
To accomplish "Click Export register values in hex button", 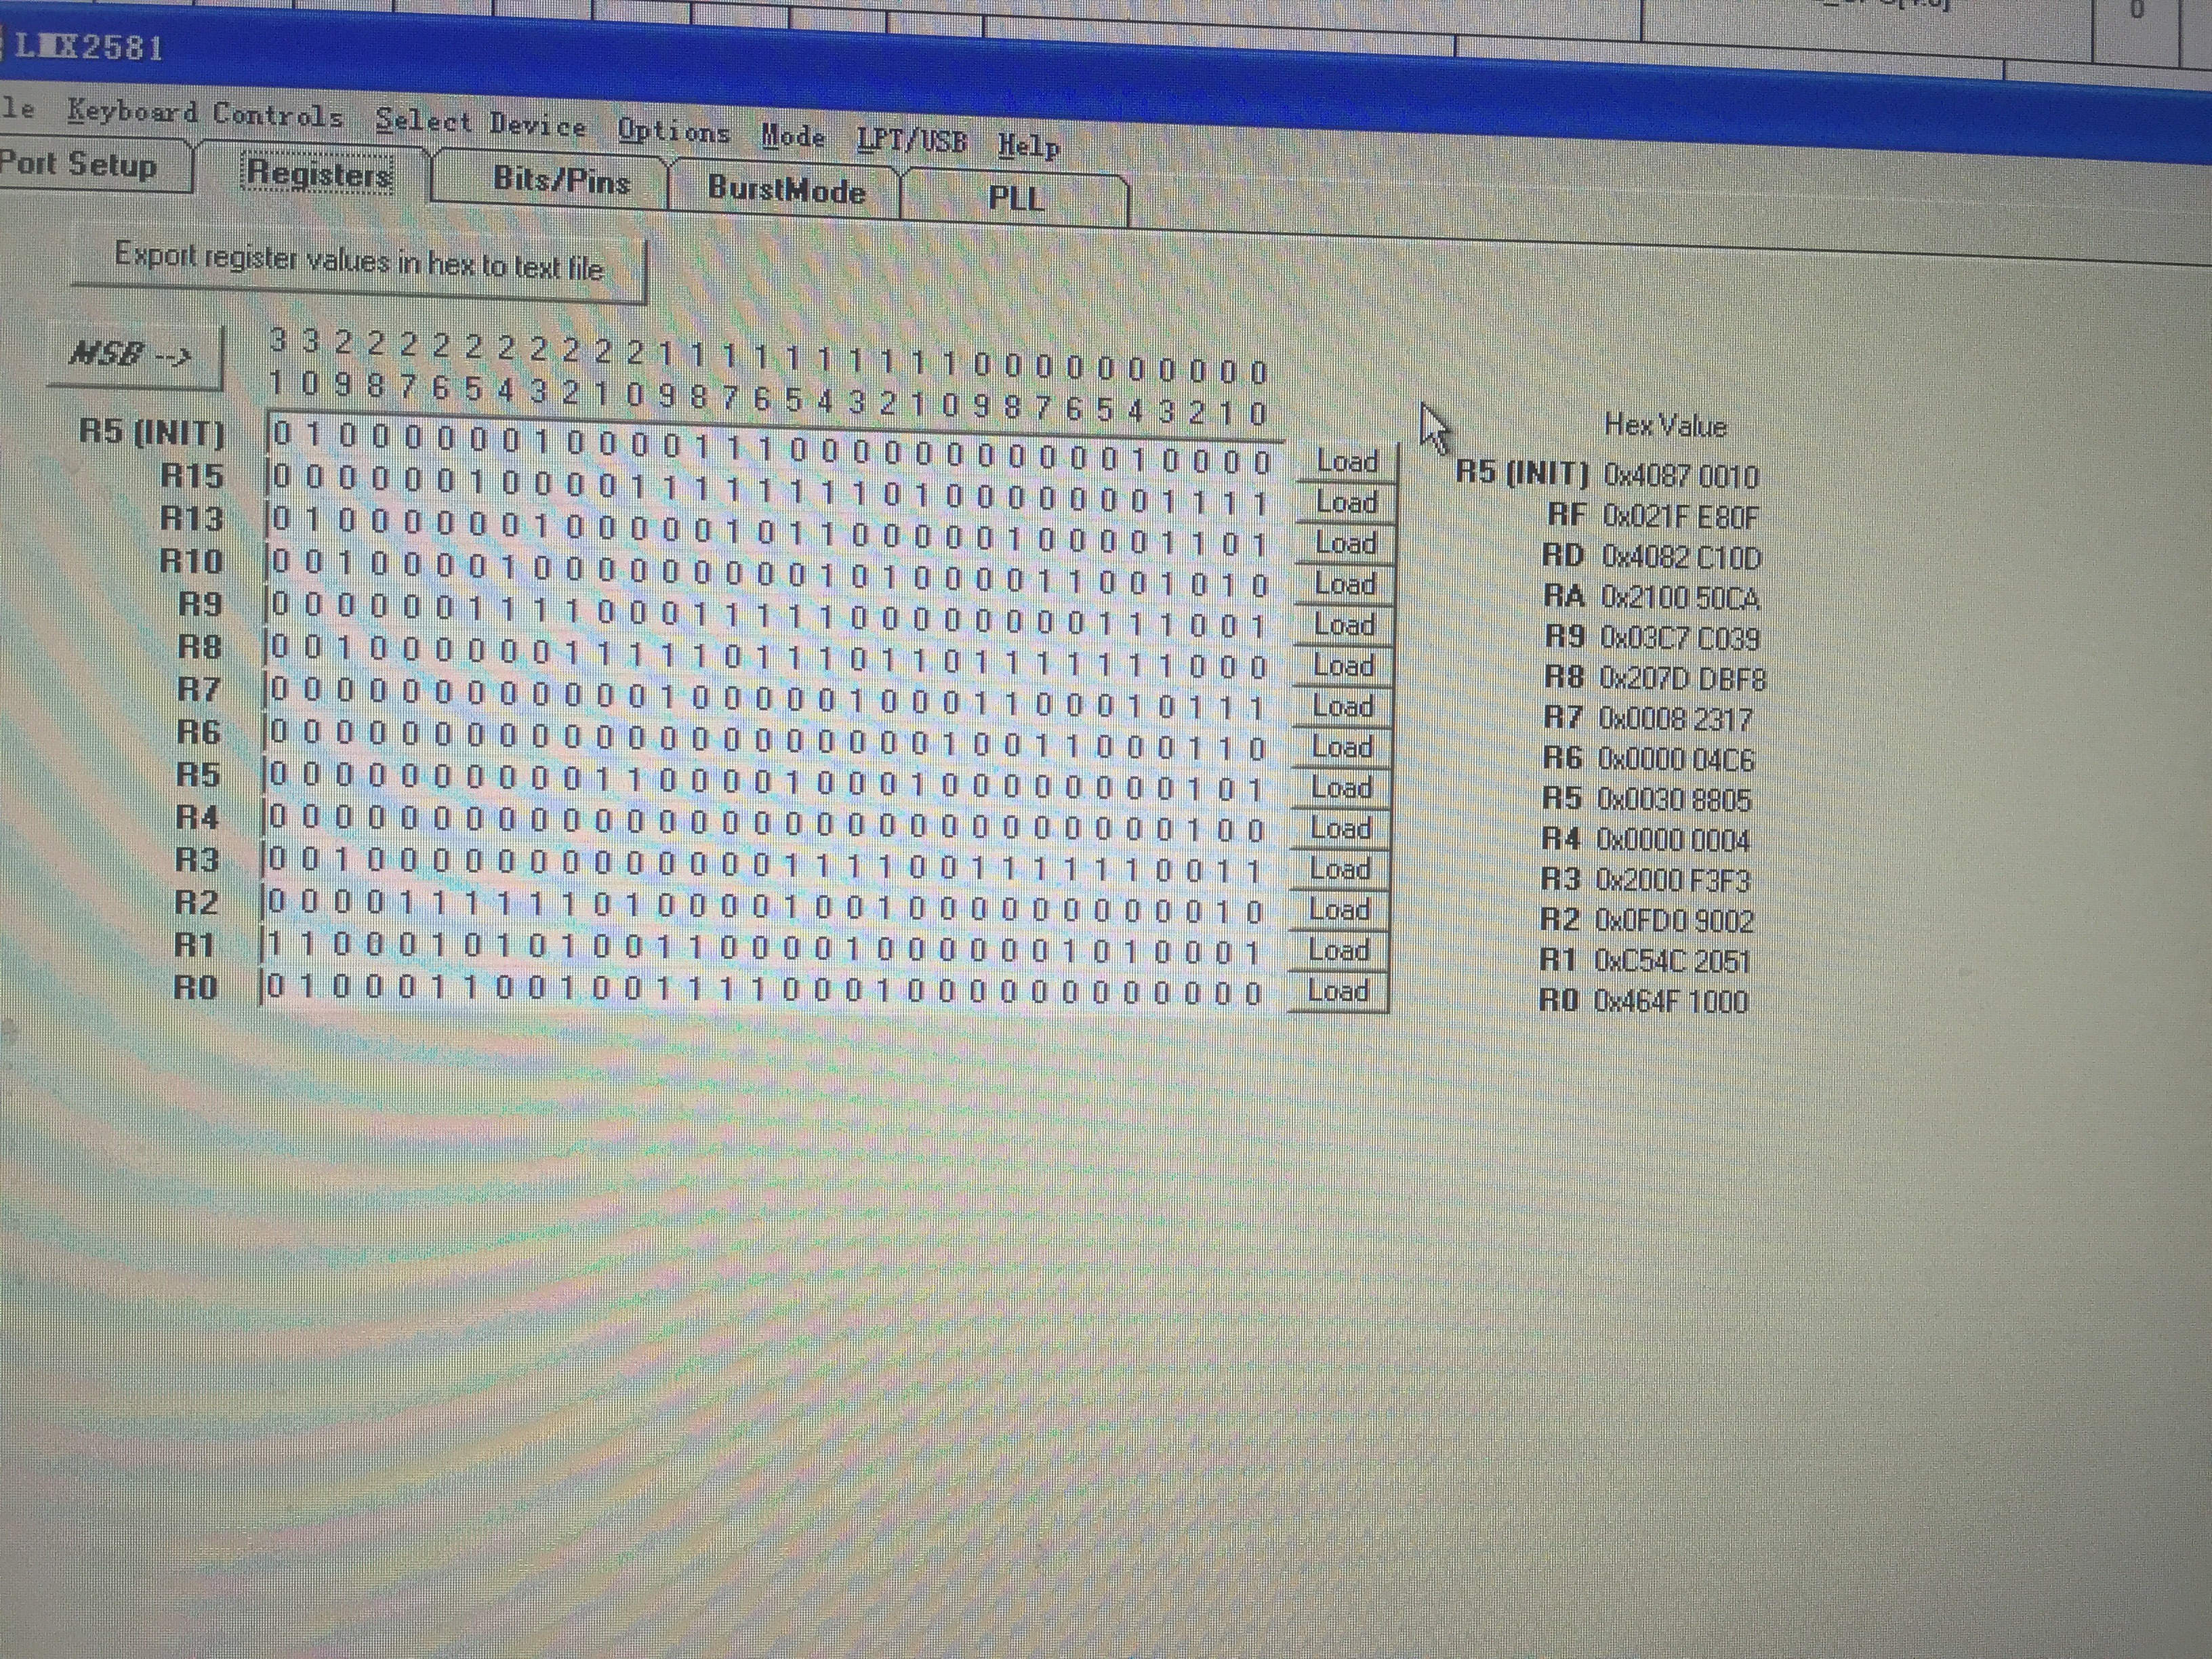I will (359, 262).
